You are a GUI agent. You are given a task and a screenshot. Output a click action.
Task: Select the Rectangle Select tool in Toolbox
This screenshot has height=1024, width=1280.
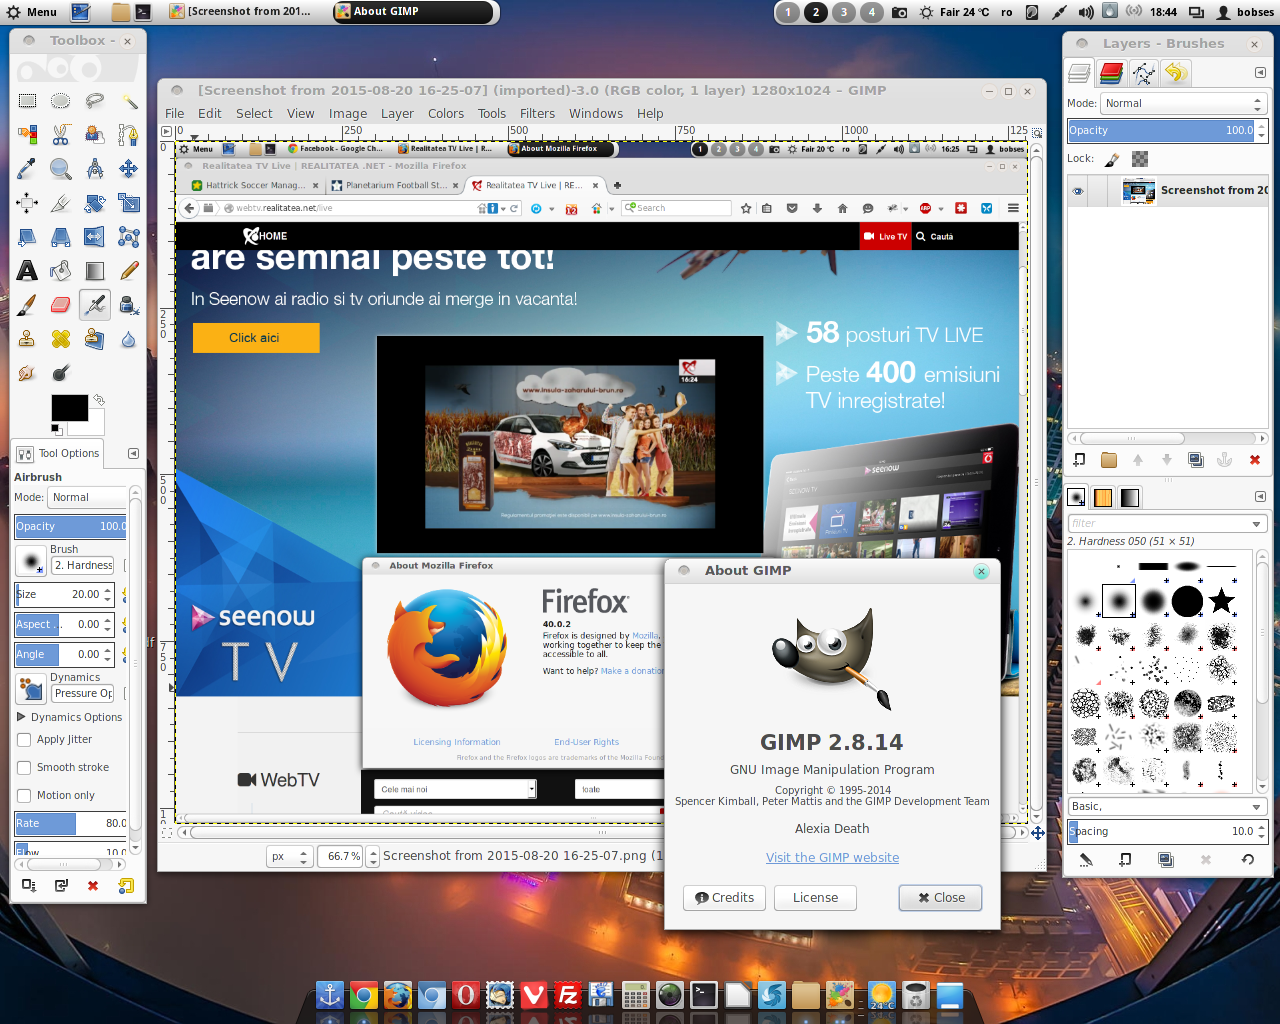coord(27,101)
